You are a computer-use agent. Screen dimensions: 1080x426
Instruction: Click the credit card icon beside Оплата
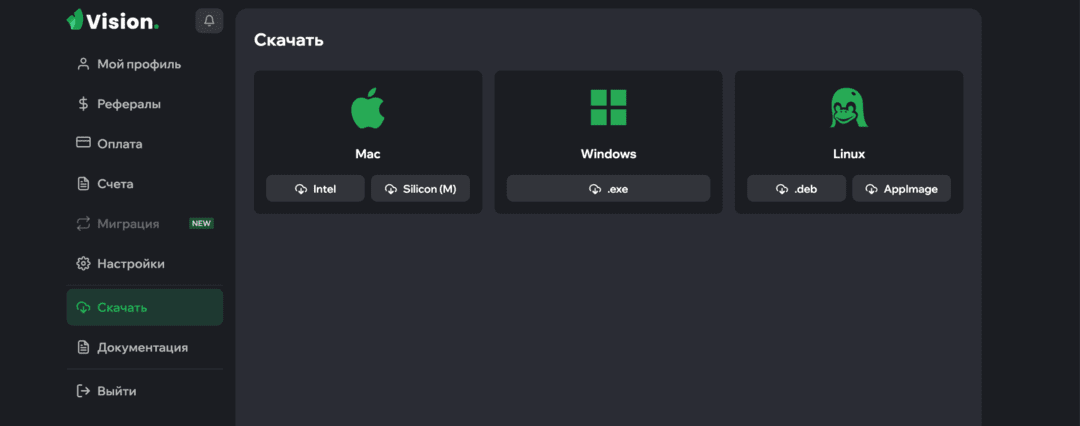click(83, 143)
